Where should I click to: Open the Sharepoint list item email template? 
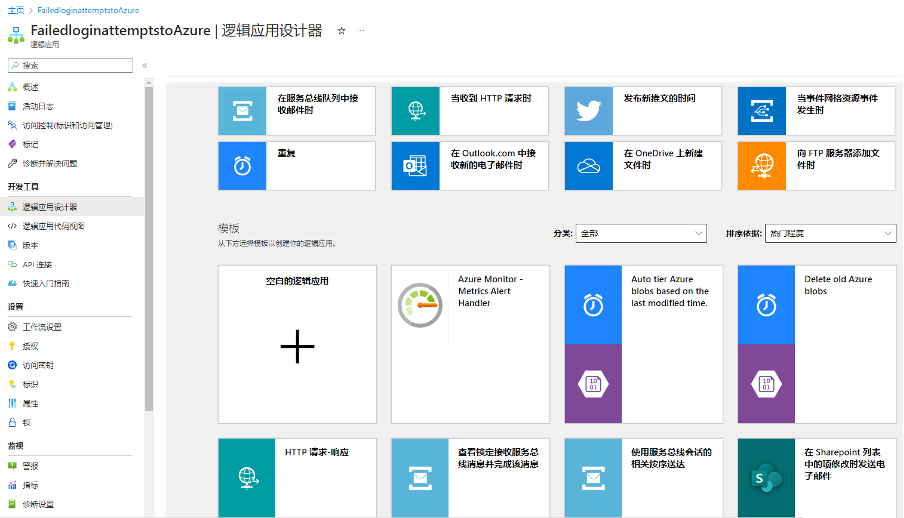click(817, 478)
